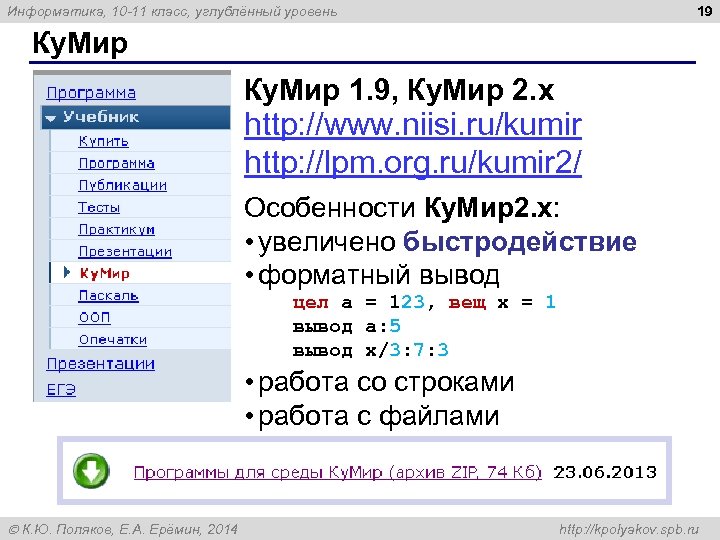This screenshot has height=540, width=720.
Task: Download Программы для среды КуМир archive link
Action: coord(338,472)
